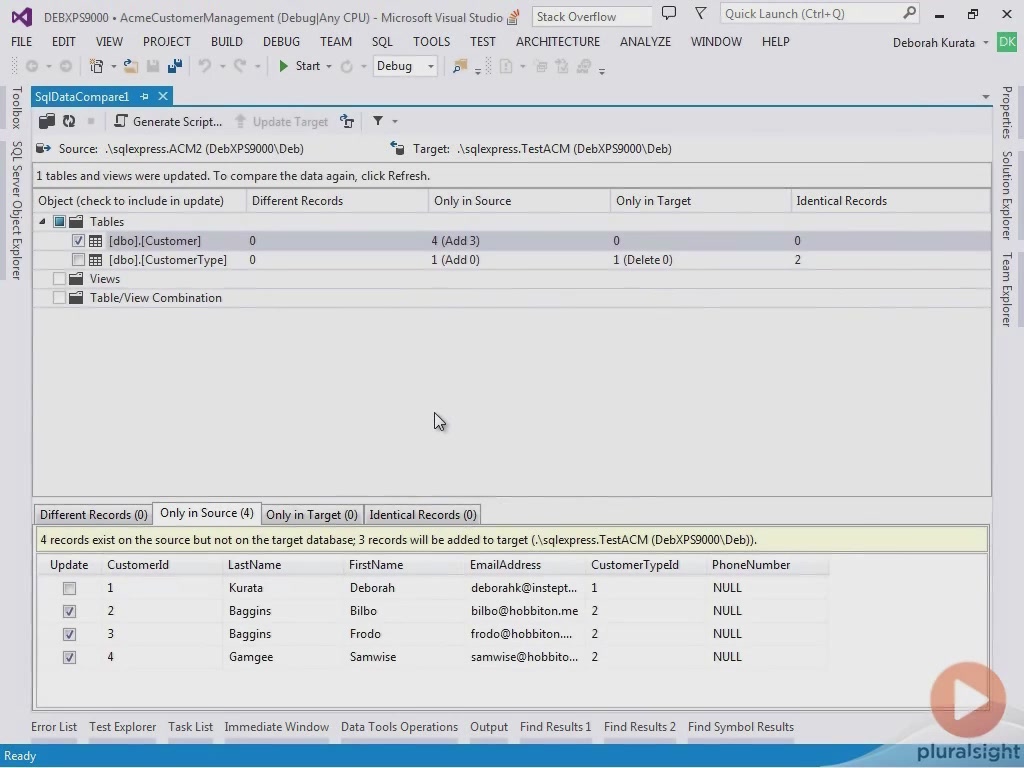Switch to Identical Records (0) tab
Image resolution: width=1024 pixels, height=768 pixels.
click(x=423, y=515)
